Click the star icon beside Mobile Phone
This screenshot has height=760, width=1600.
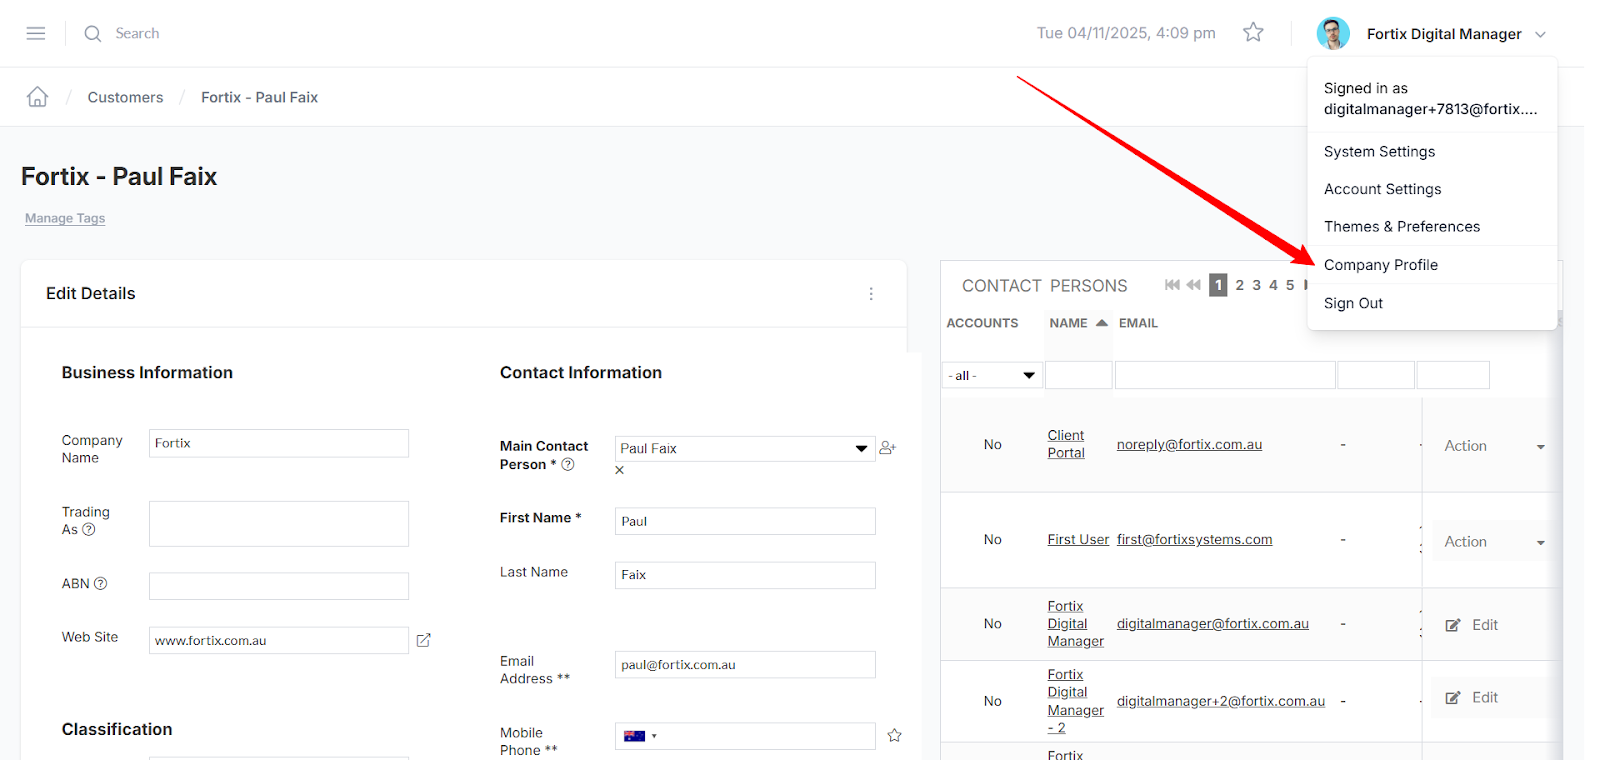894,736
